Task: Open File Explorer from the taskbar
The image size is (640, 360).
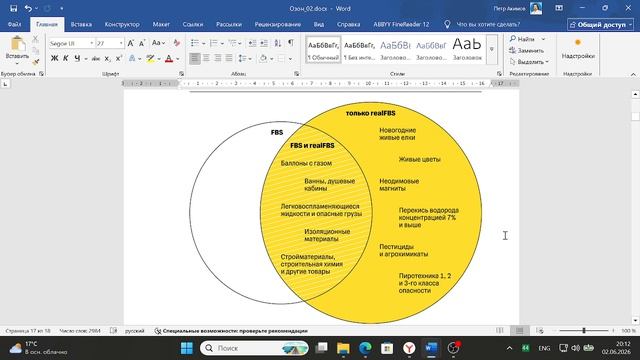Action: coord(343,348)
